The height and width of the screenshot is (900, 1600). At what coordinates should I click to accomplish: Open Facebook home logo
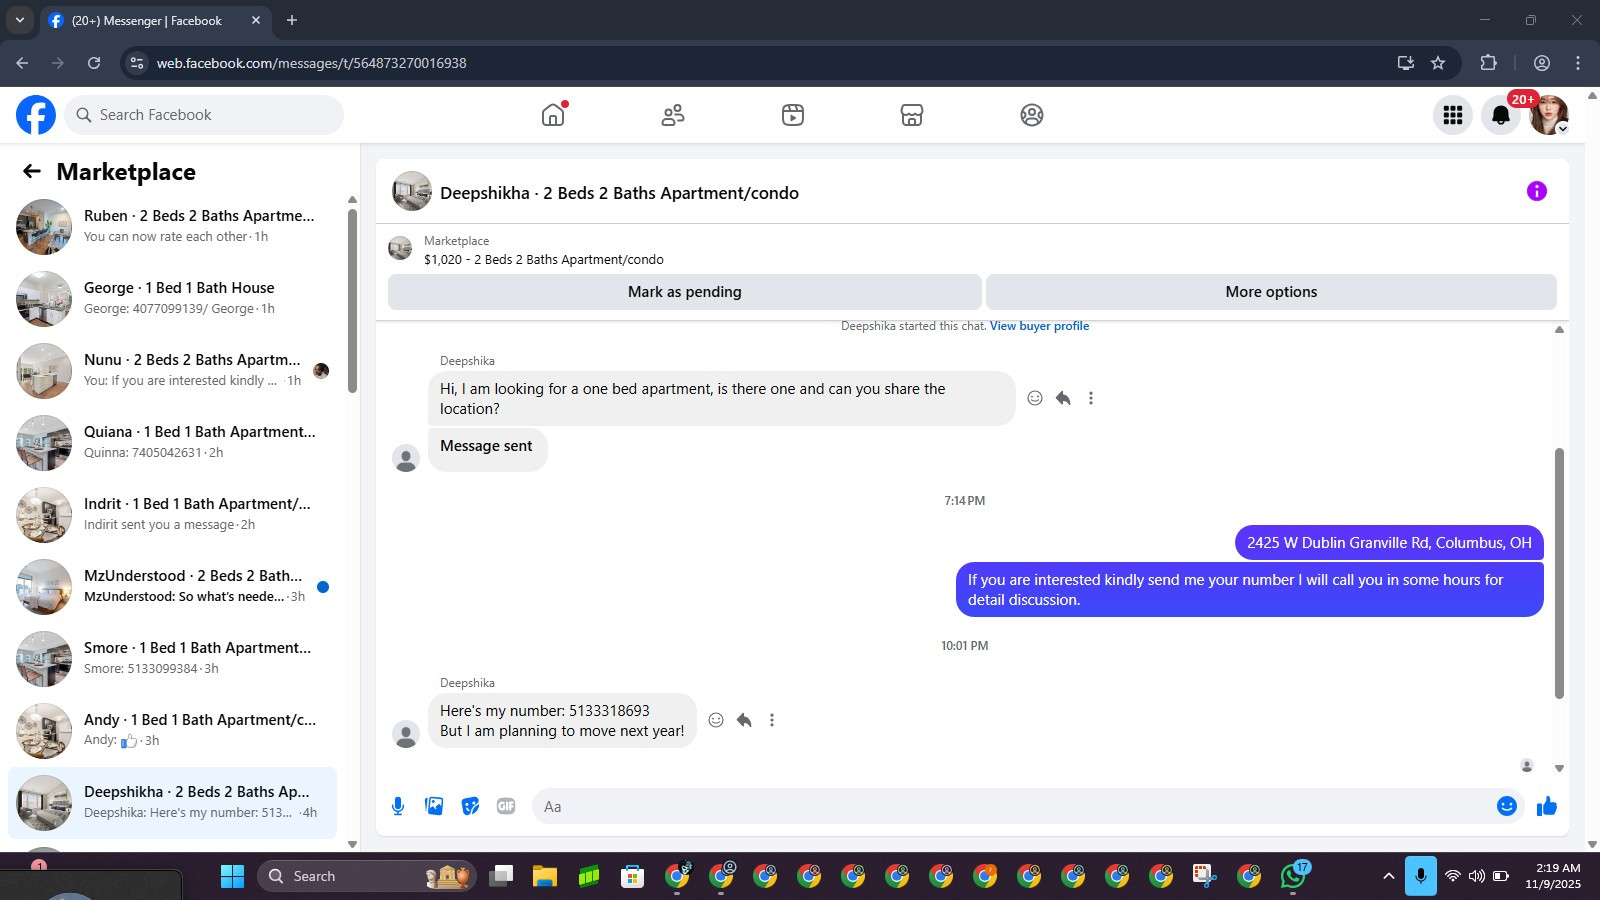click(36, 115)
